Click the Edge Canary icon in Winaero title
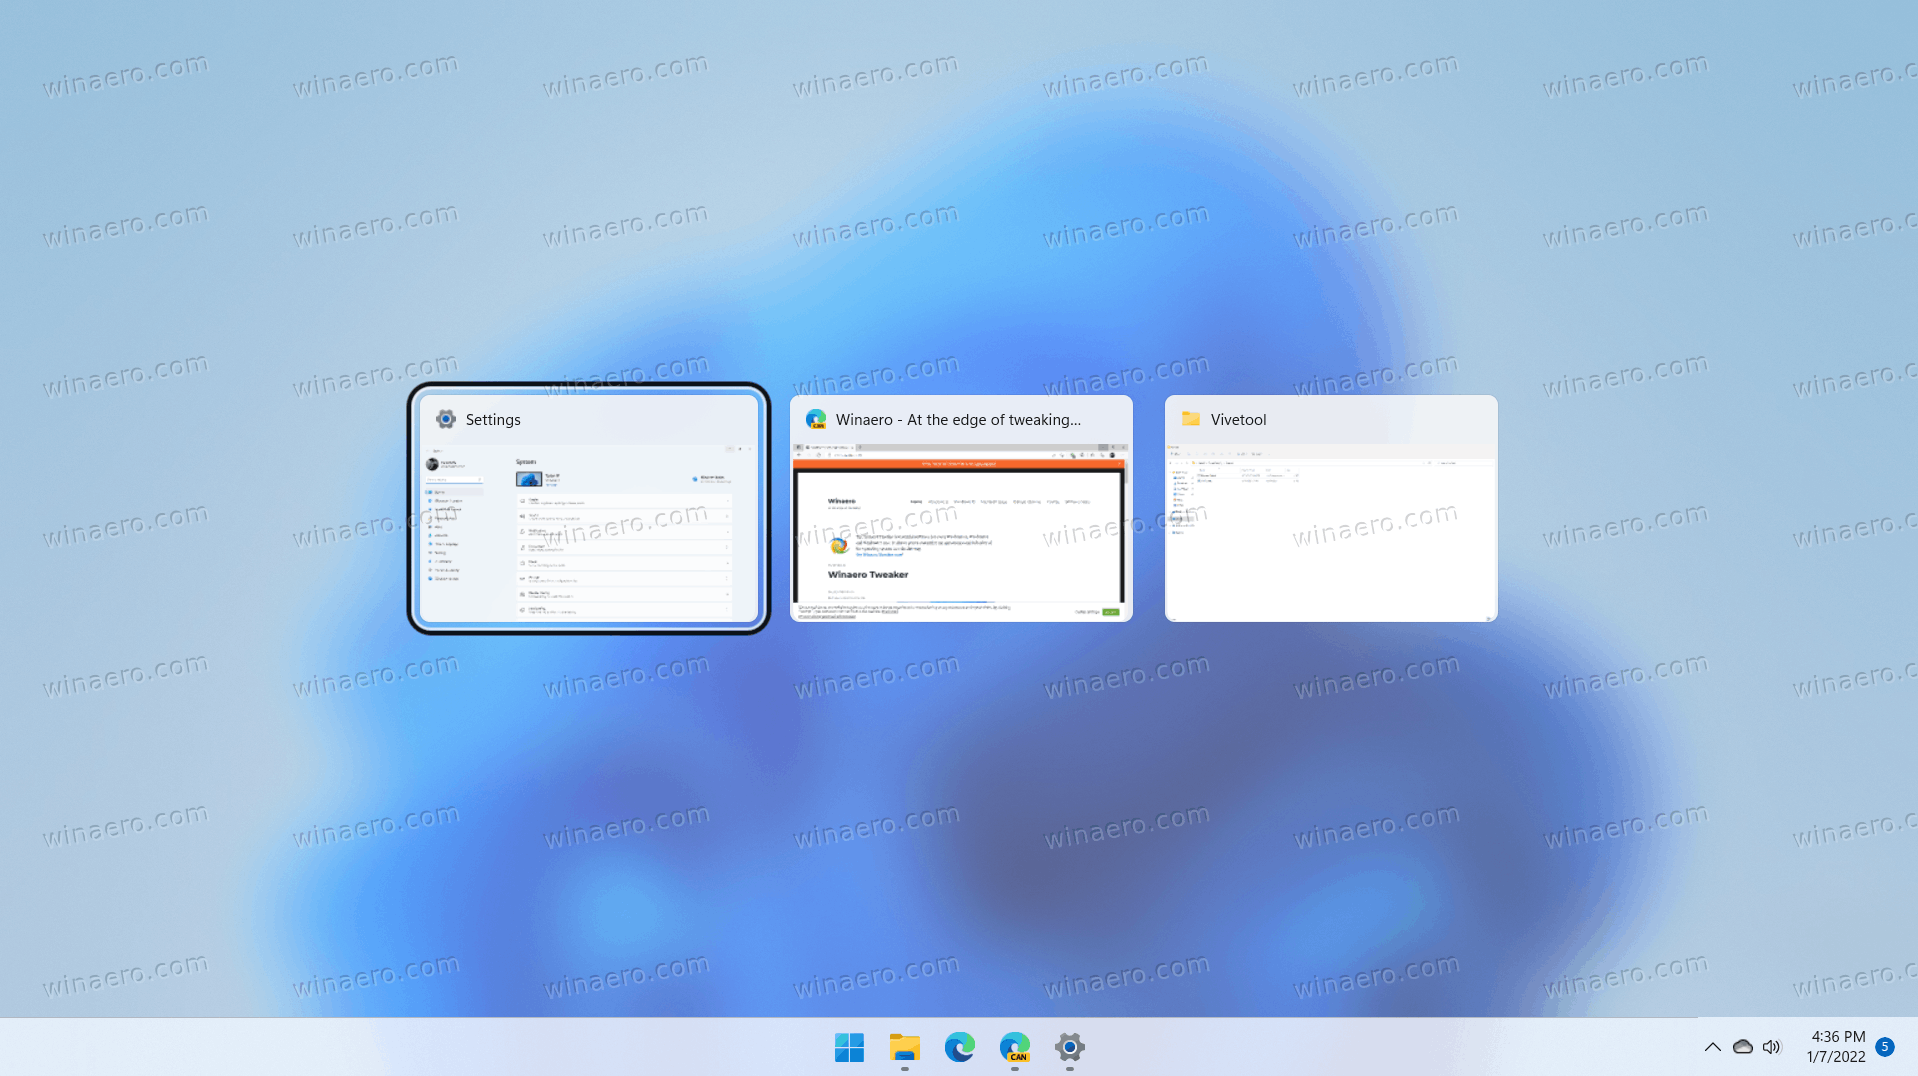Screen dimensions: 1918x1076 816,419
